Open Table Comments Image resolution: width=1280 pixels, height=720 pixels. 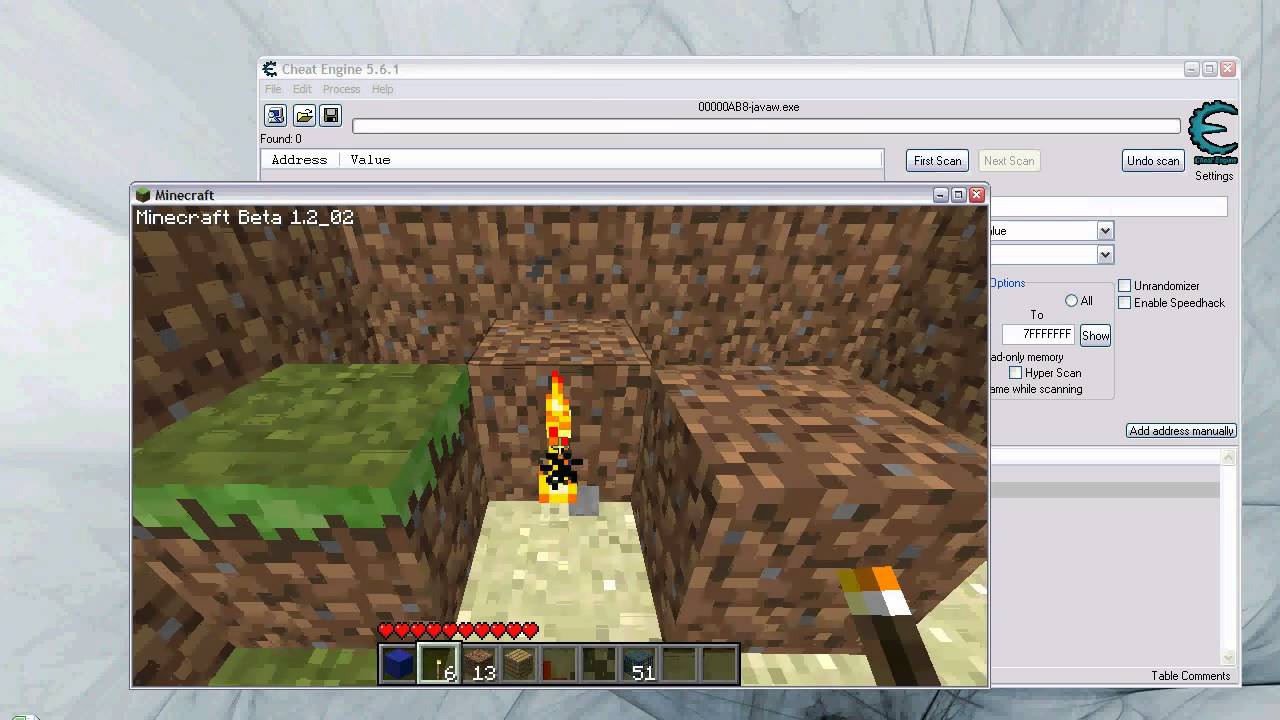pos(1190,676)
